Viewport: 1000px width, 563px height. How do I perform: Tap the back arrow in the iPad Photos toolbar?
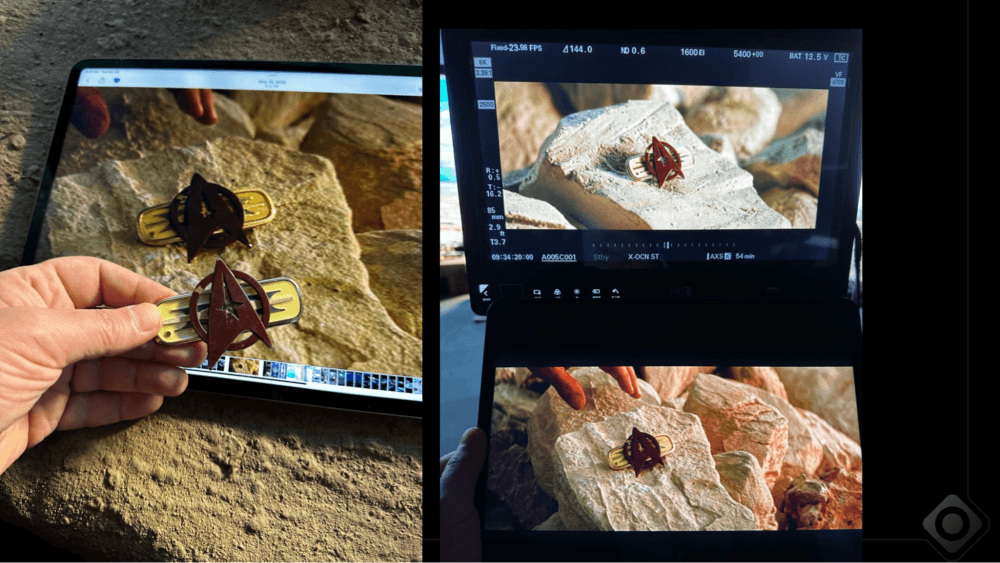[x=89, y=80]
